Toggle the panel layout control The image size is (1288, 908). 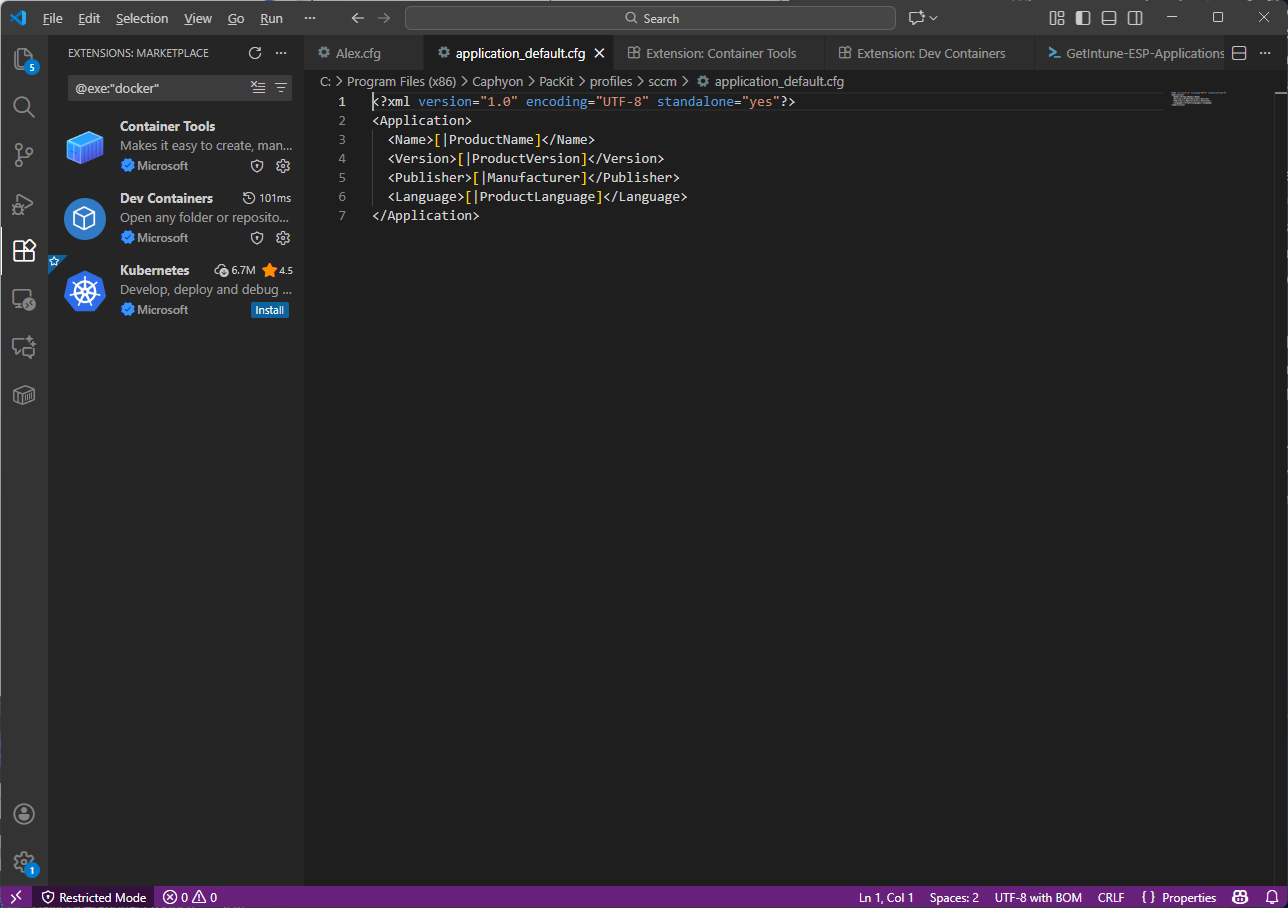pos(1108,17)
